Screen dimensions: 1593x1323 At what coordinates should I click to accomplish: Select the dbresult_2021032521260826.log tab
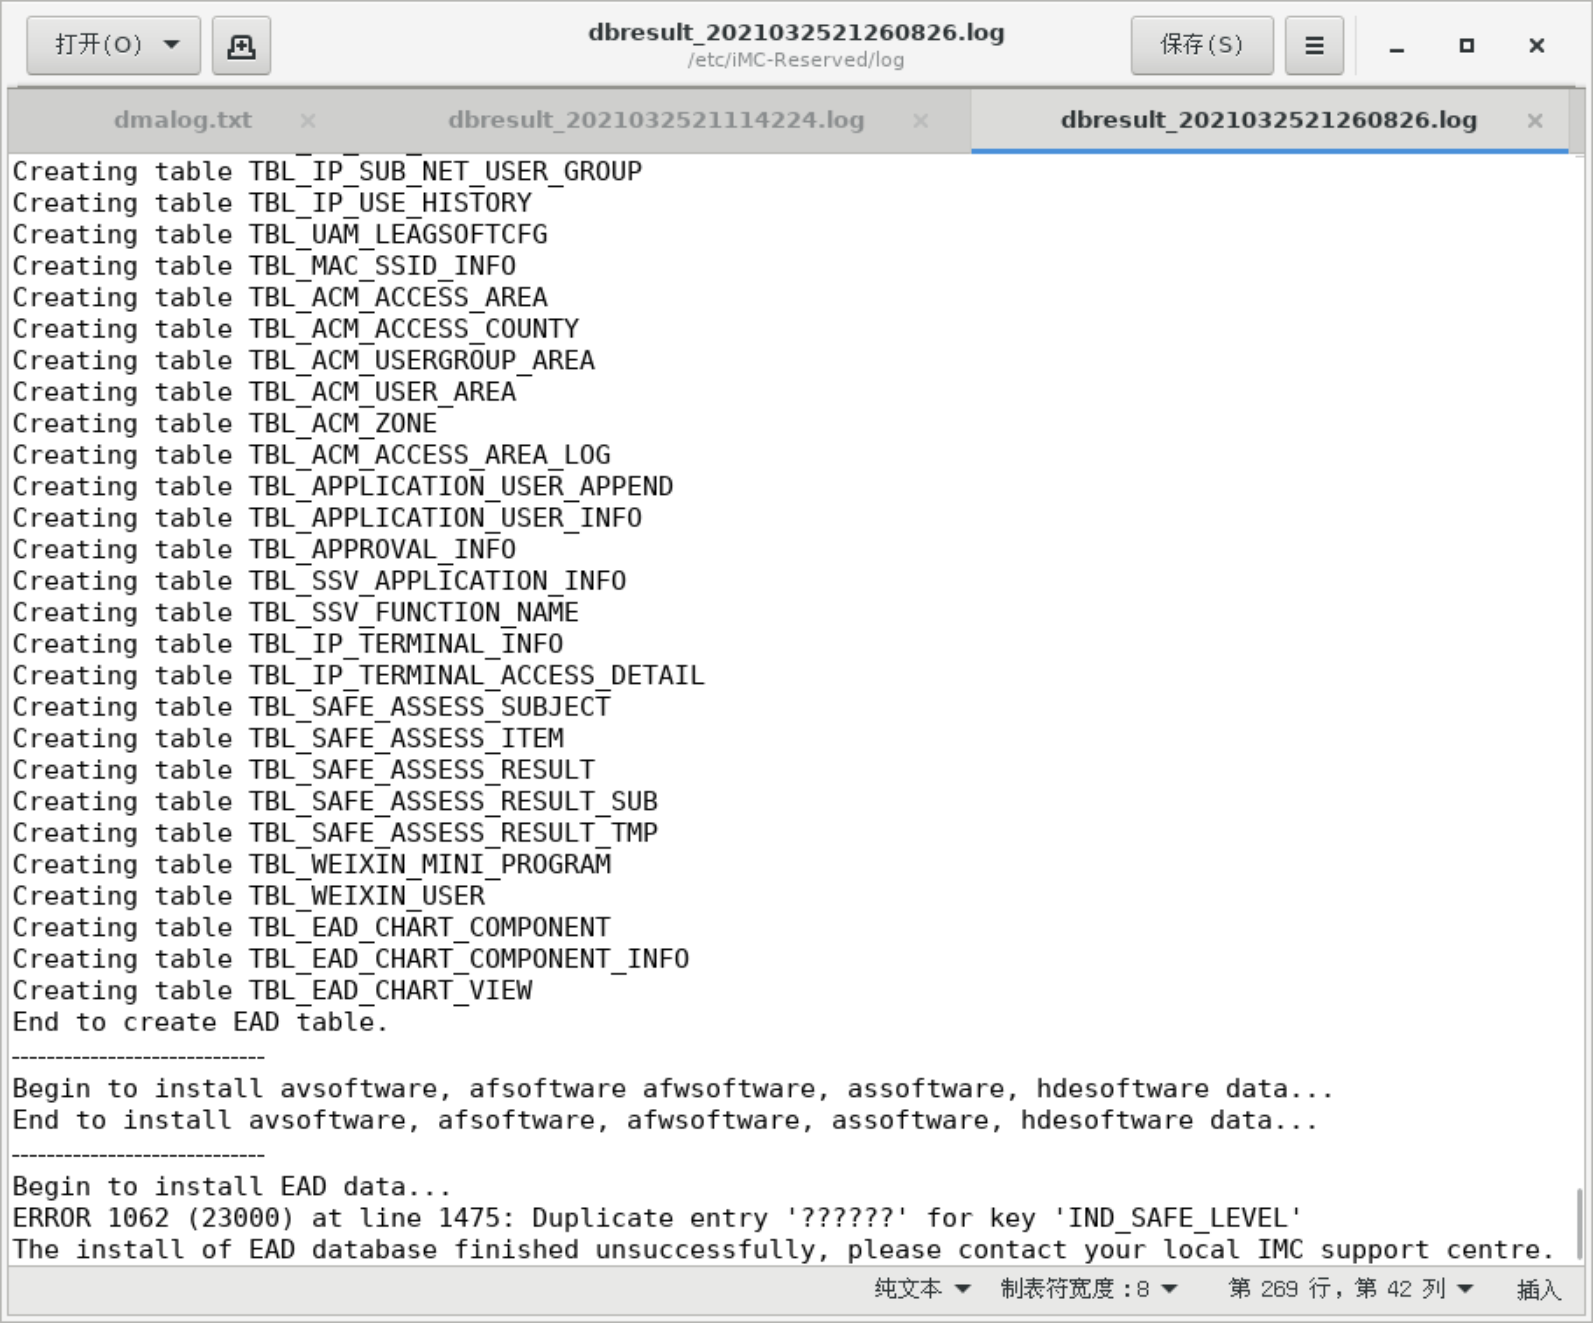1268,120
